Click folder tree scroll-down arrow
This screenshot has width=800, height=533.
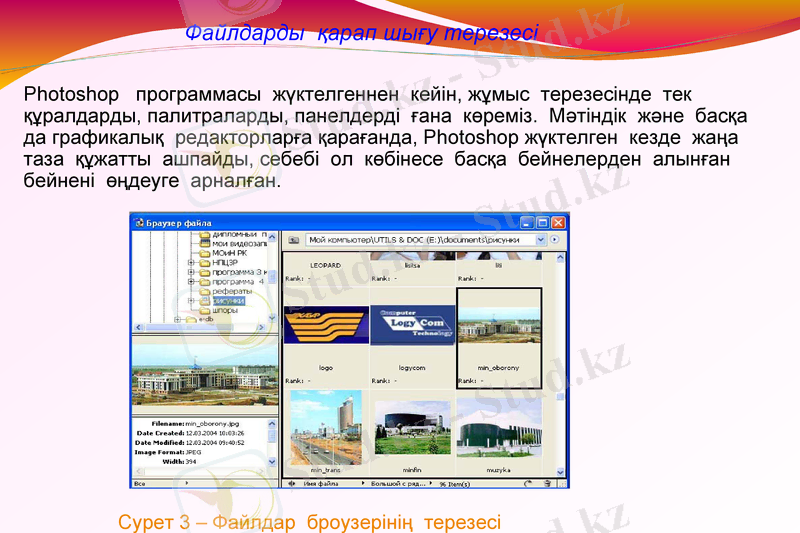[x=272, y=317]
